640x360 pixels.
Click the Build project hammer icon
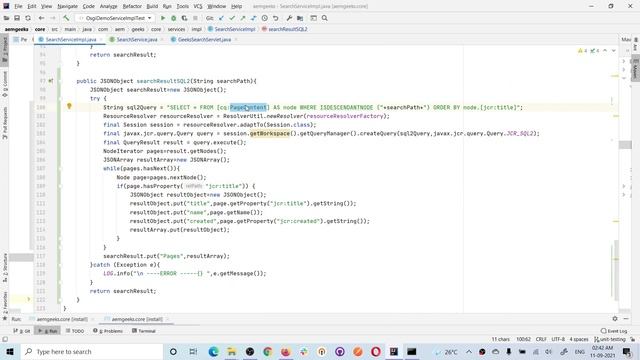[x=66, y=18]
